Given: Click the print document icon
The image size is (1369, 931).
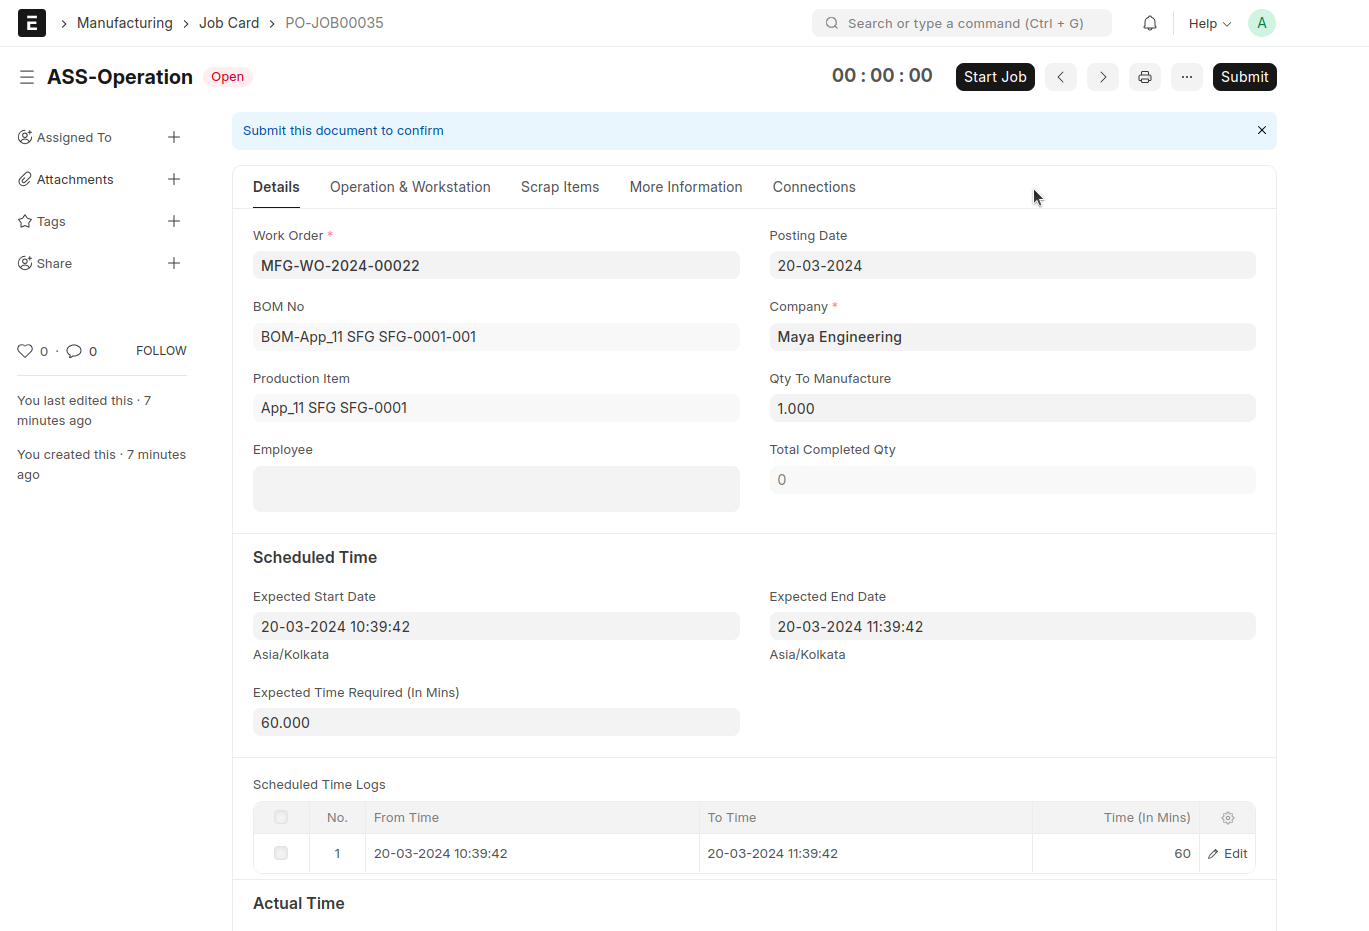Looking at the screenshot, I should point(1145,77).
